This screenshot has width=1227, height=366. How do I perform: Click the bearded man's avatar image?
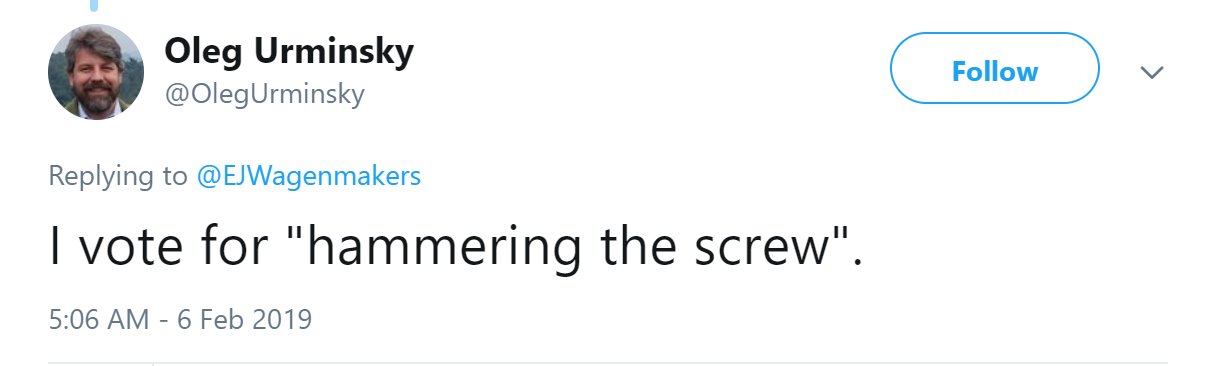[x=96, y=72]
